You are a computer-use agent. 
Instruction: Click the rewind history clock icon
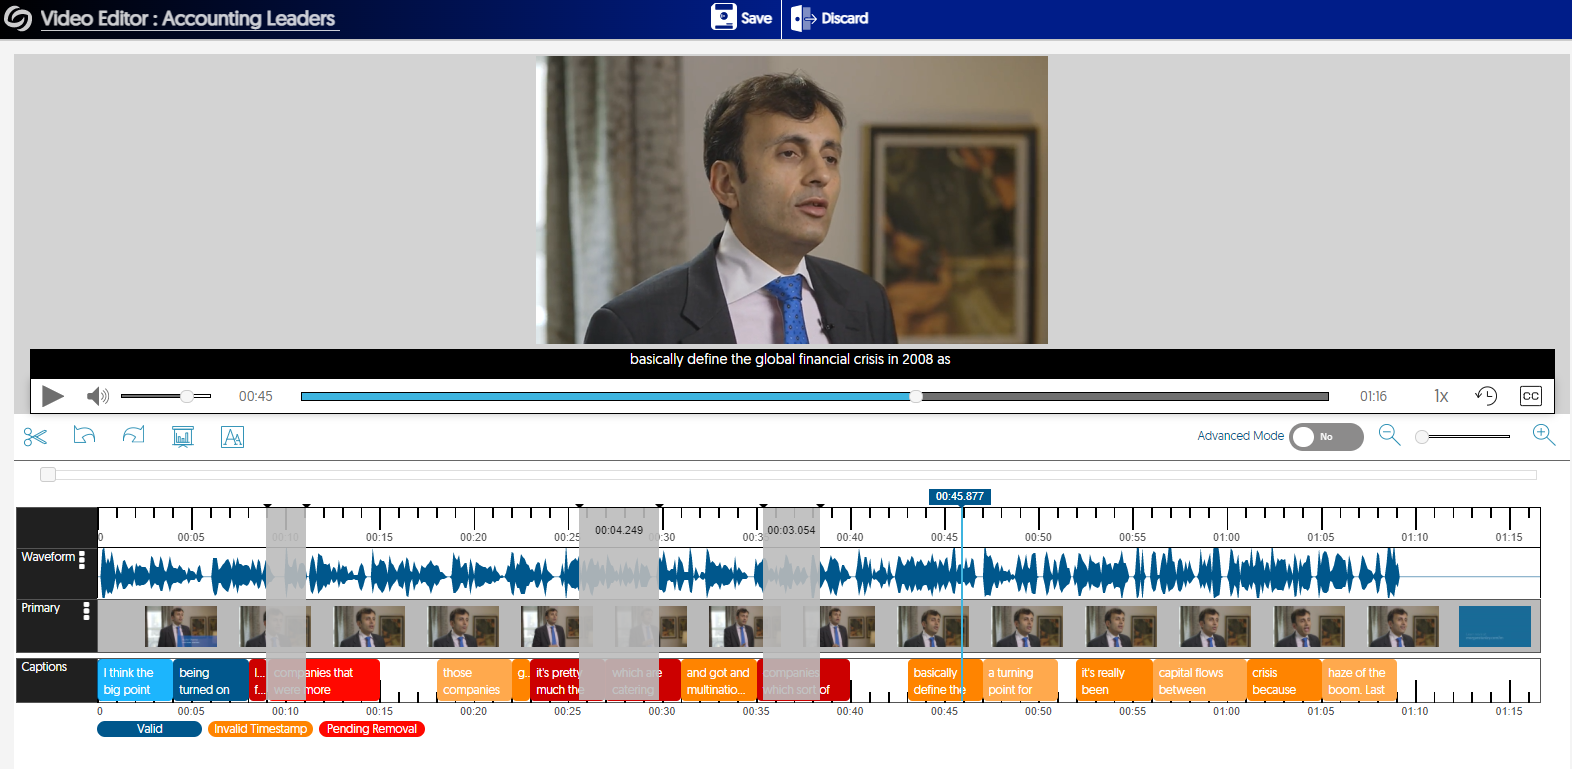tap(1486, 396)
